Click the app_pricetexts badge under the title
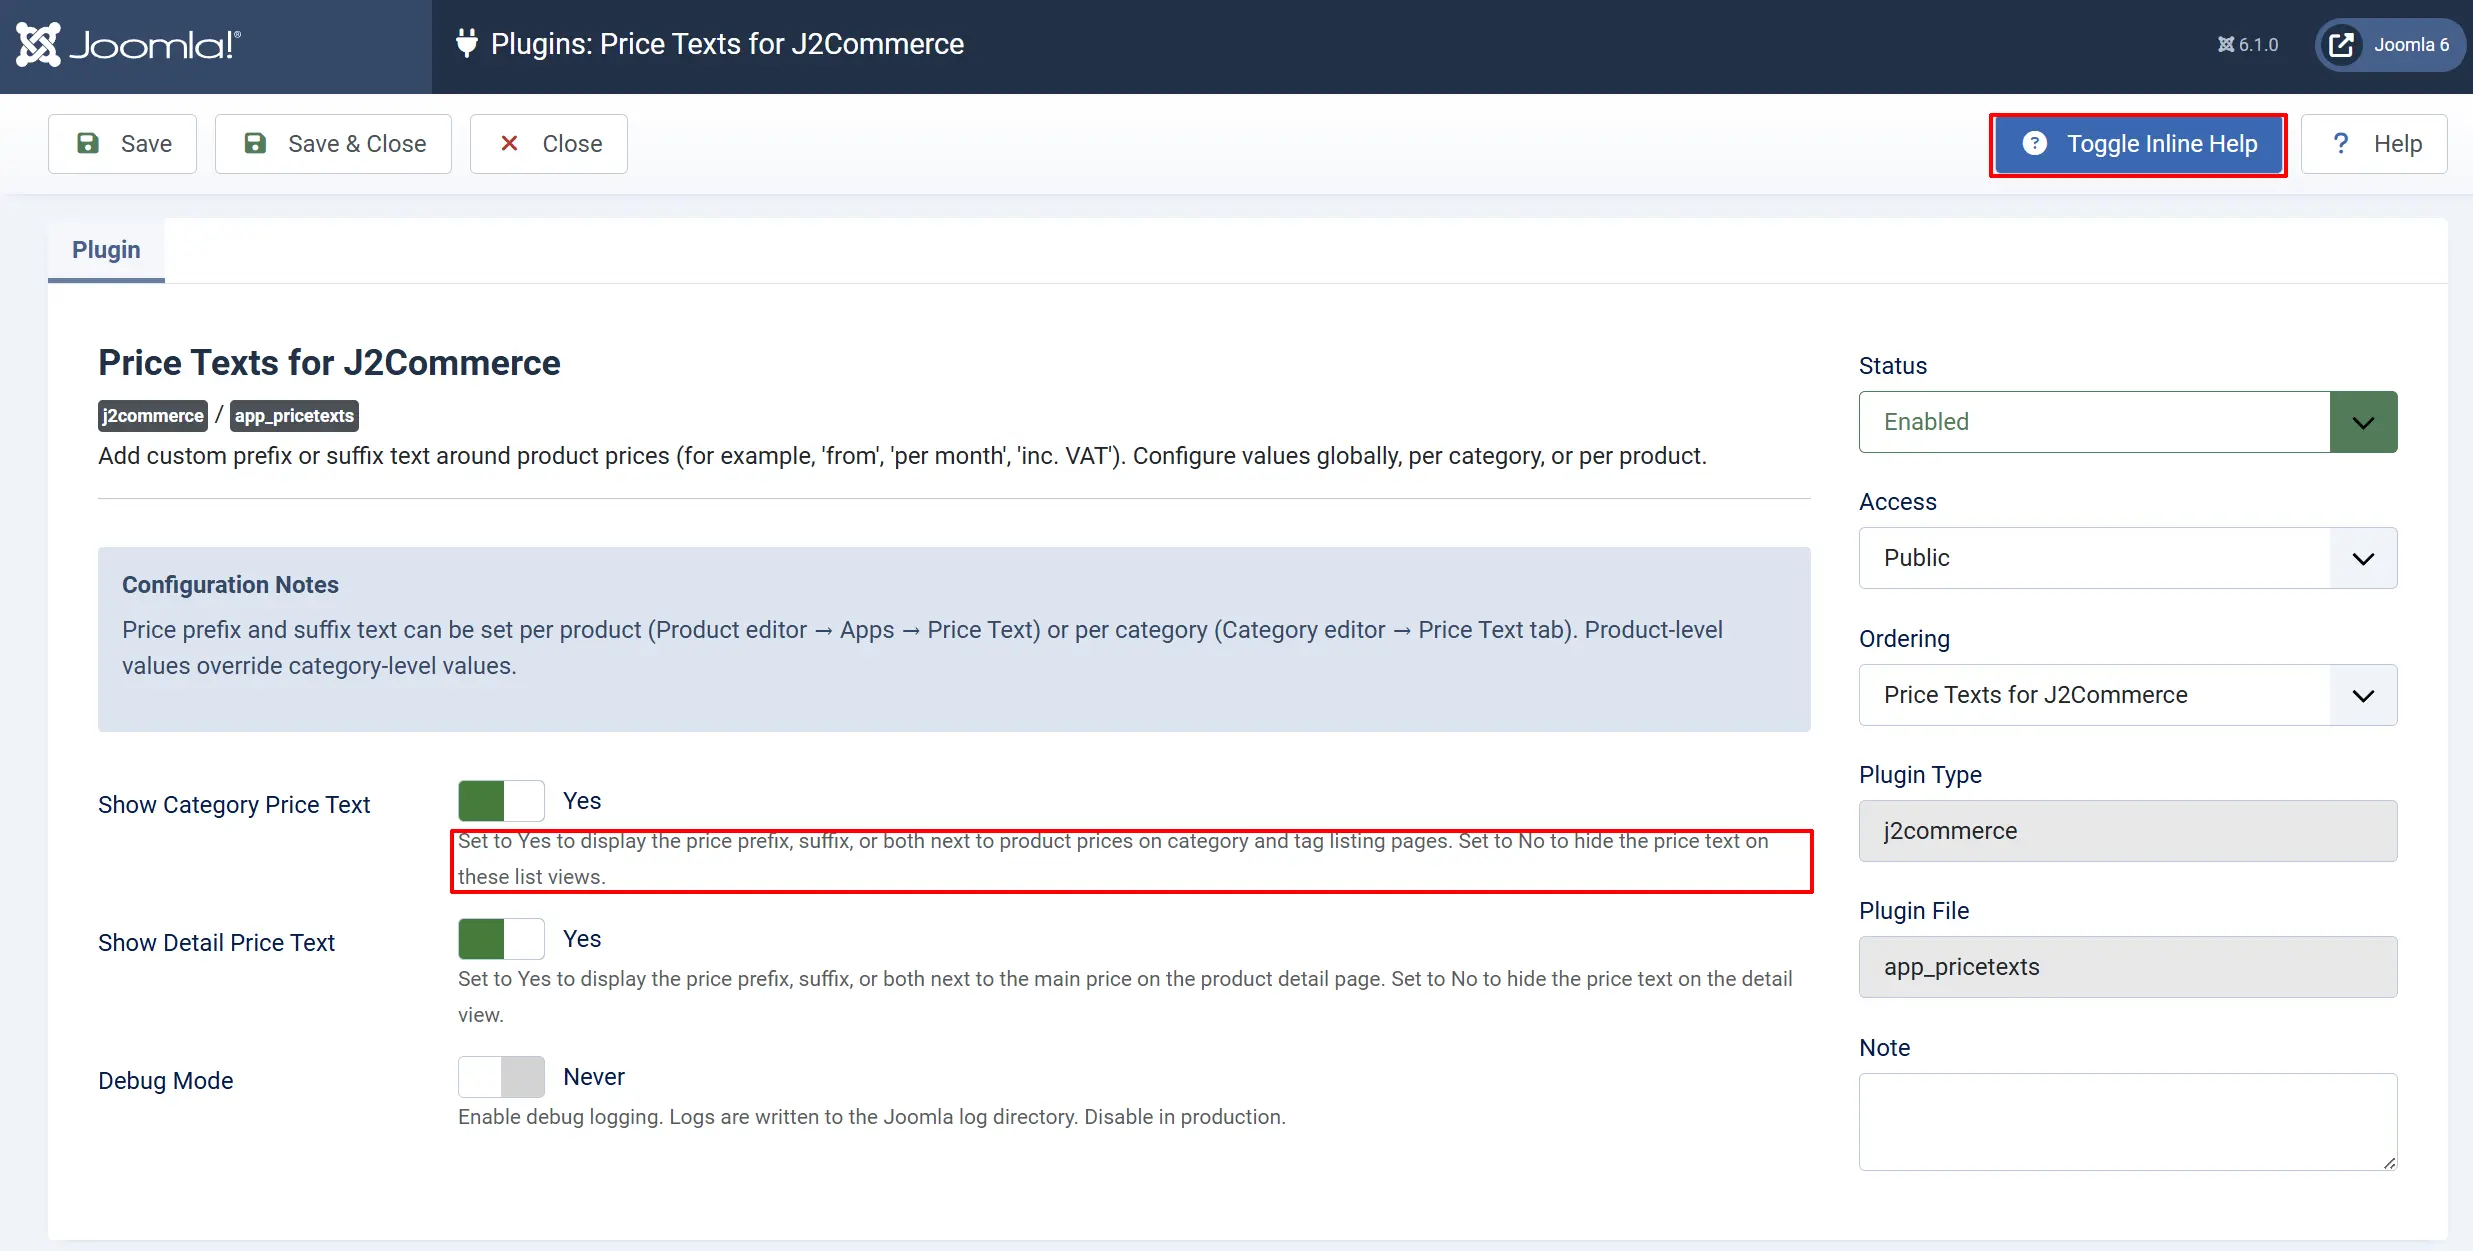 click(294, 416)
